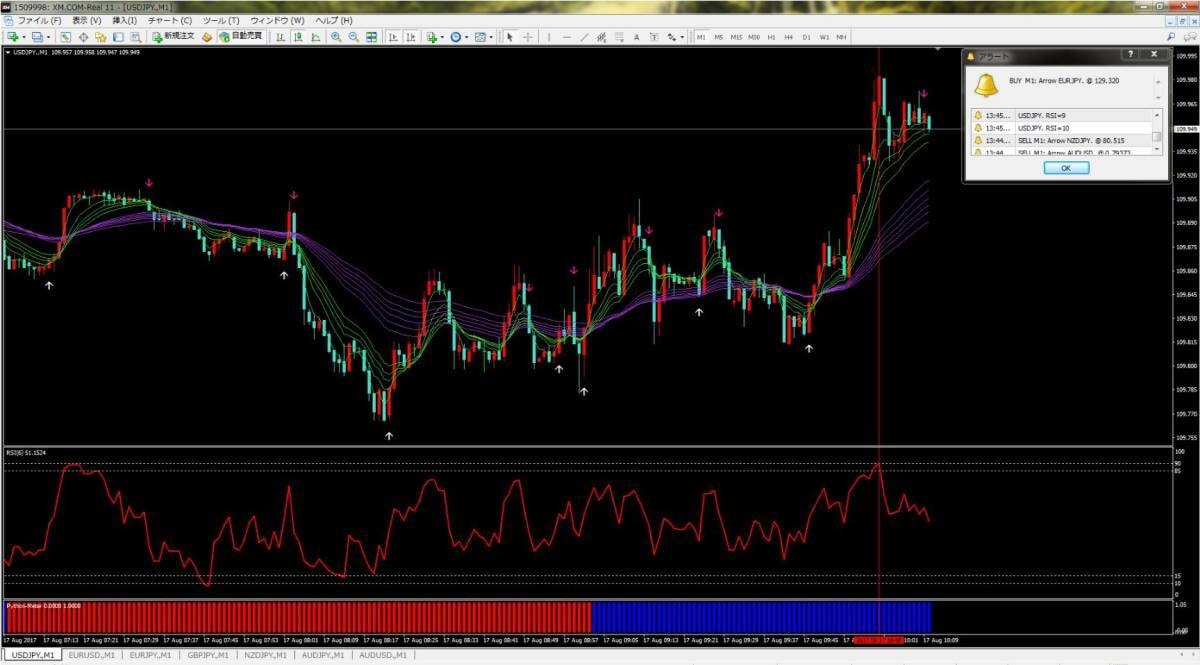Switch to M5 timeframe
Image resolution: width=1200 pixels, height=665 pixels.
[x=719, y=37]
